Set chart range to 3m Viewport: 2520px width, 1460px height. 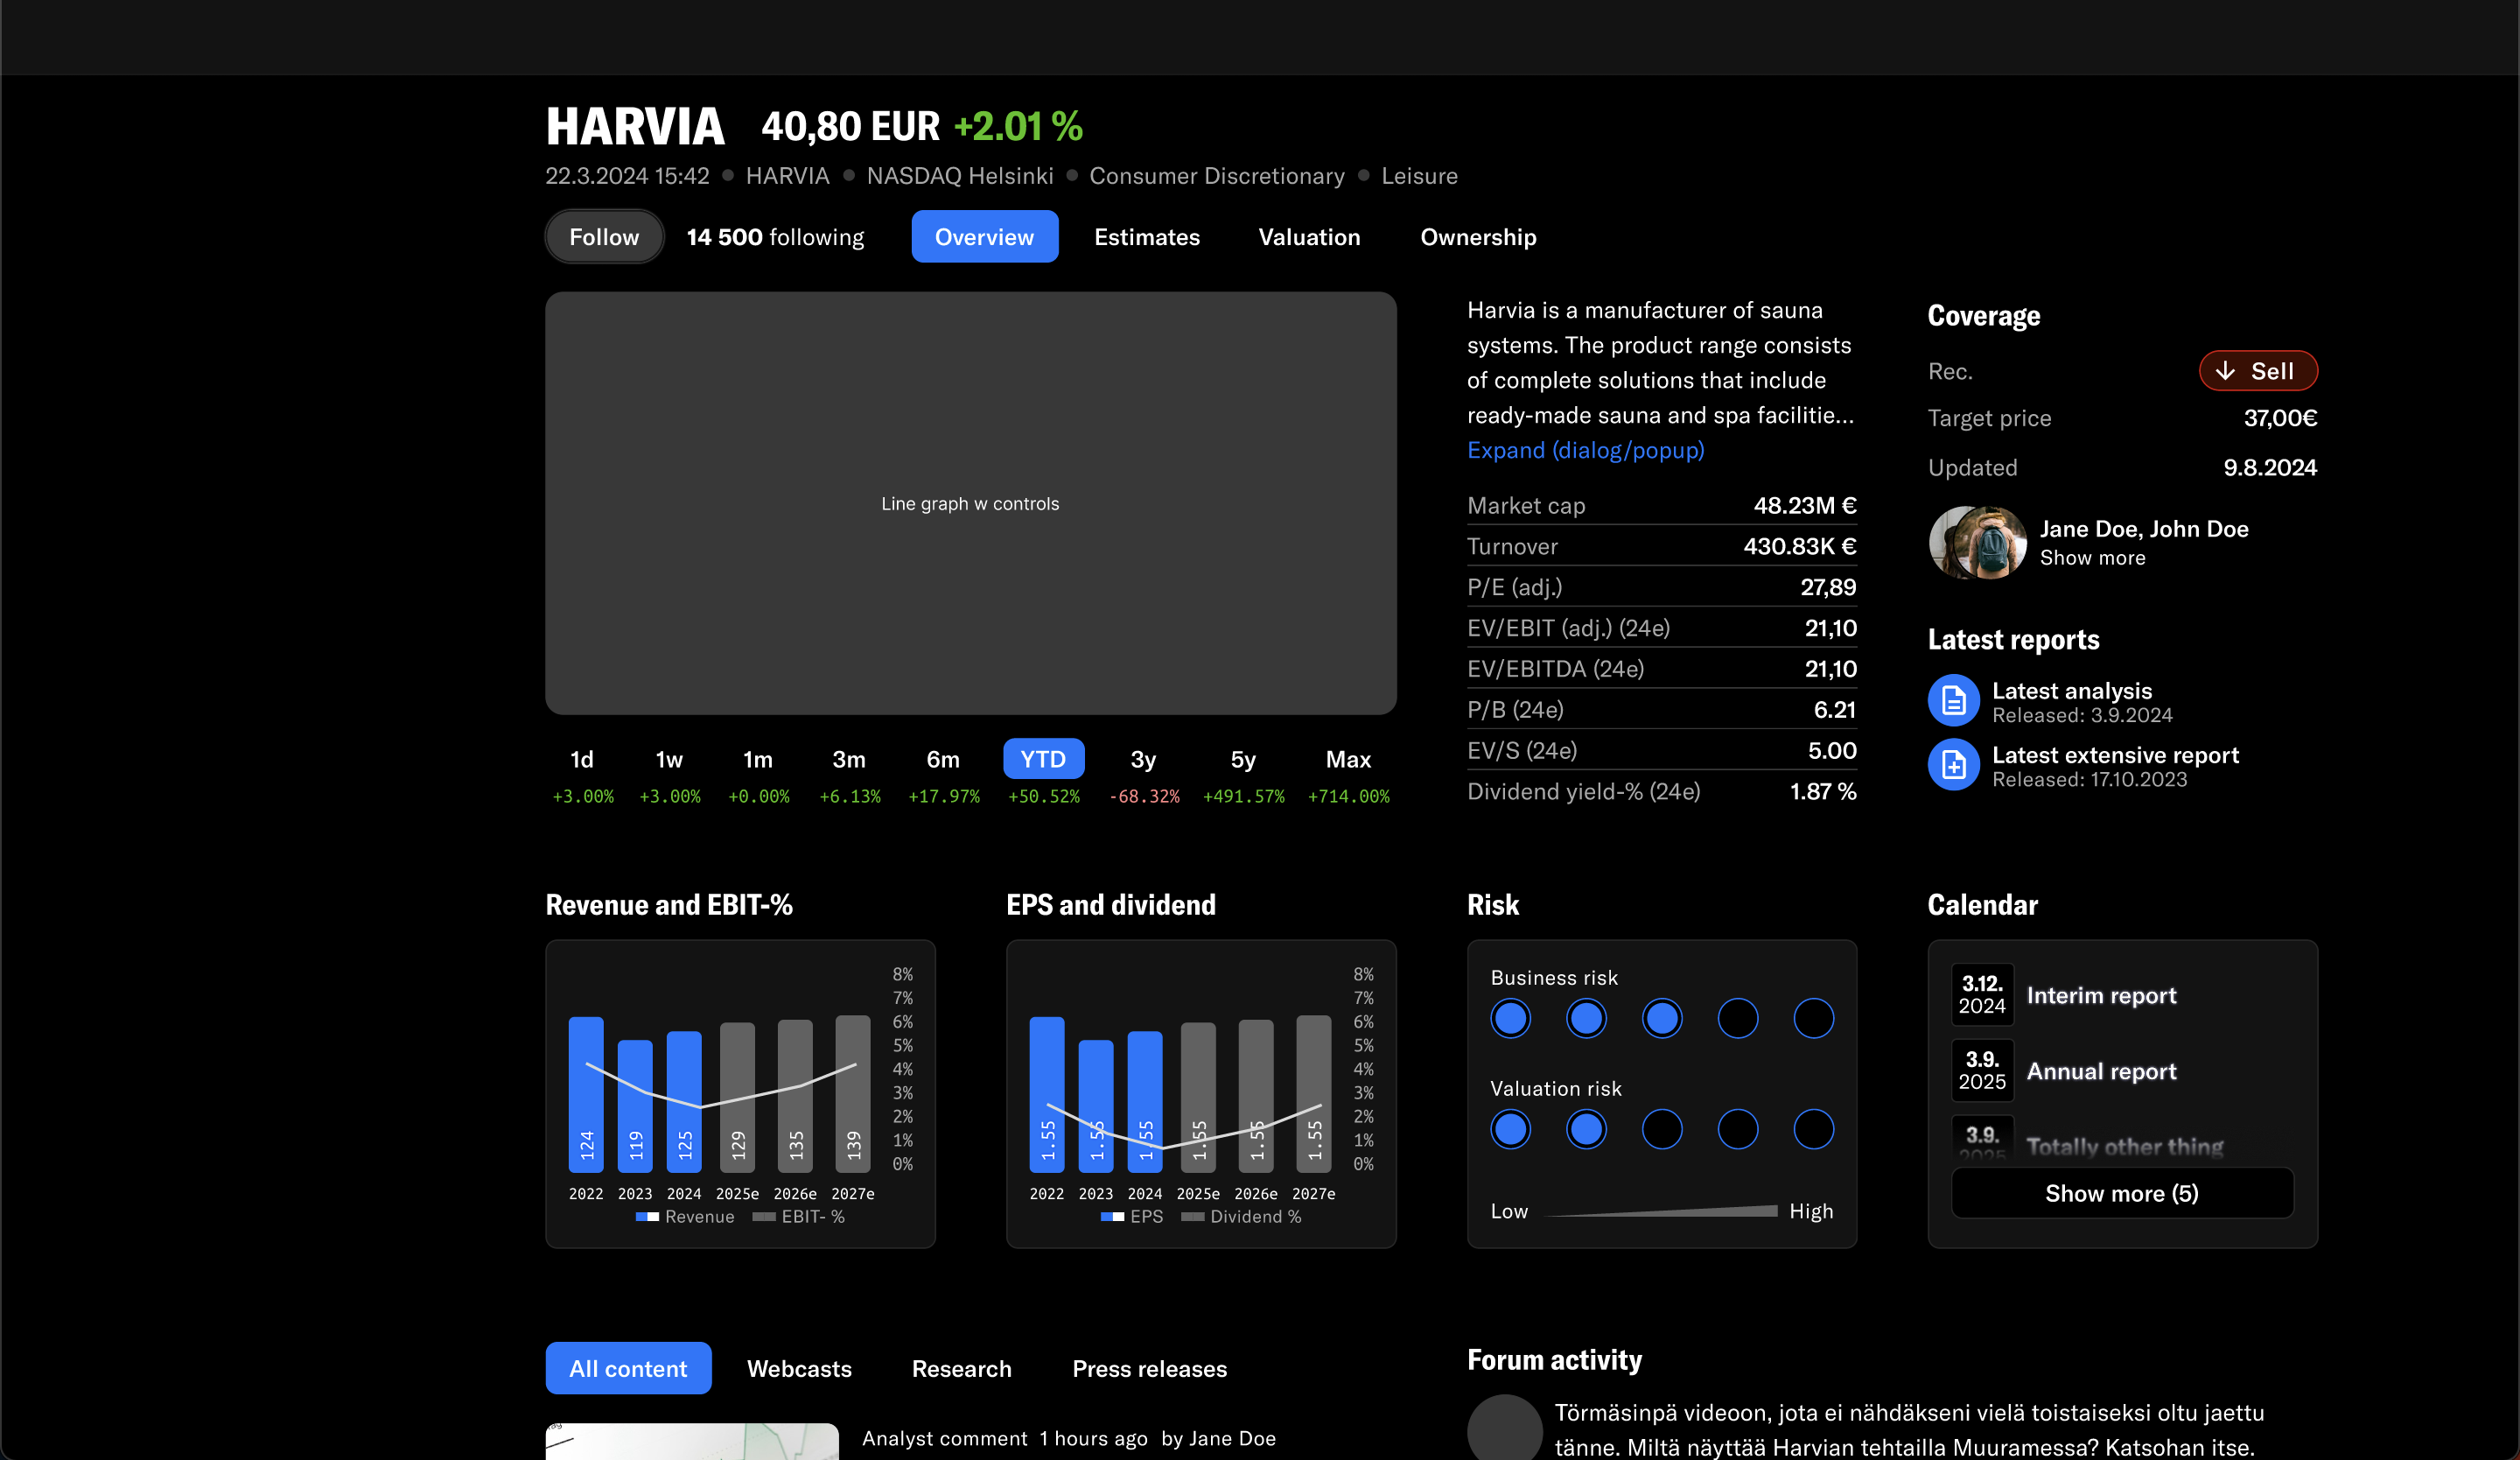[849, 760]
